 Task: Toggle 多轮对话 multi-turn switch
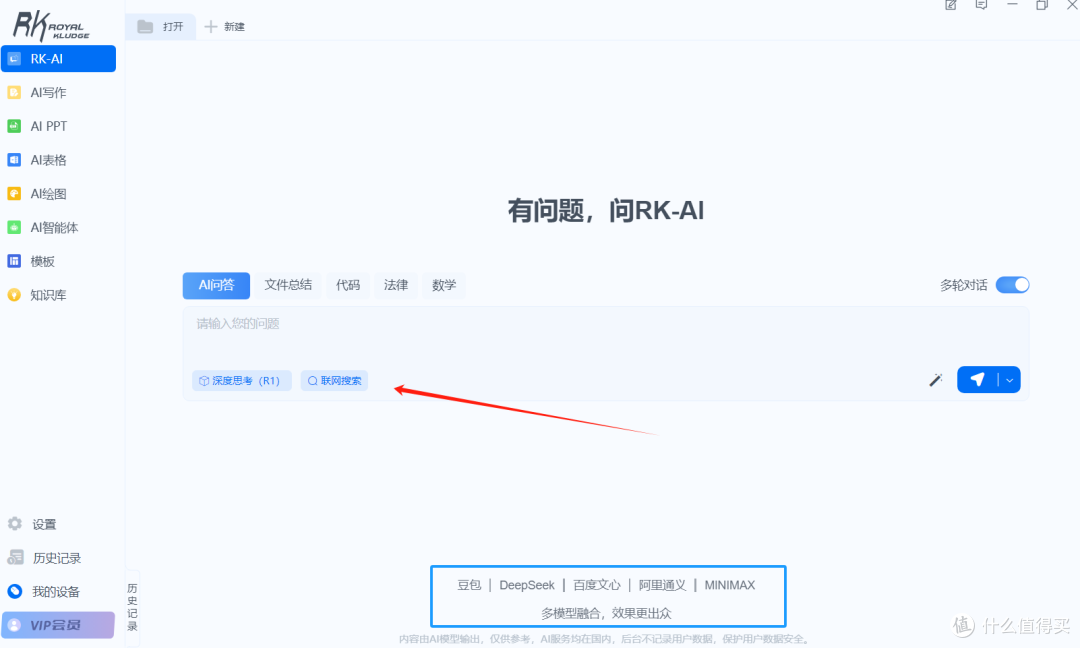[x=1012, y=285]
